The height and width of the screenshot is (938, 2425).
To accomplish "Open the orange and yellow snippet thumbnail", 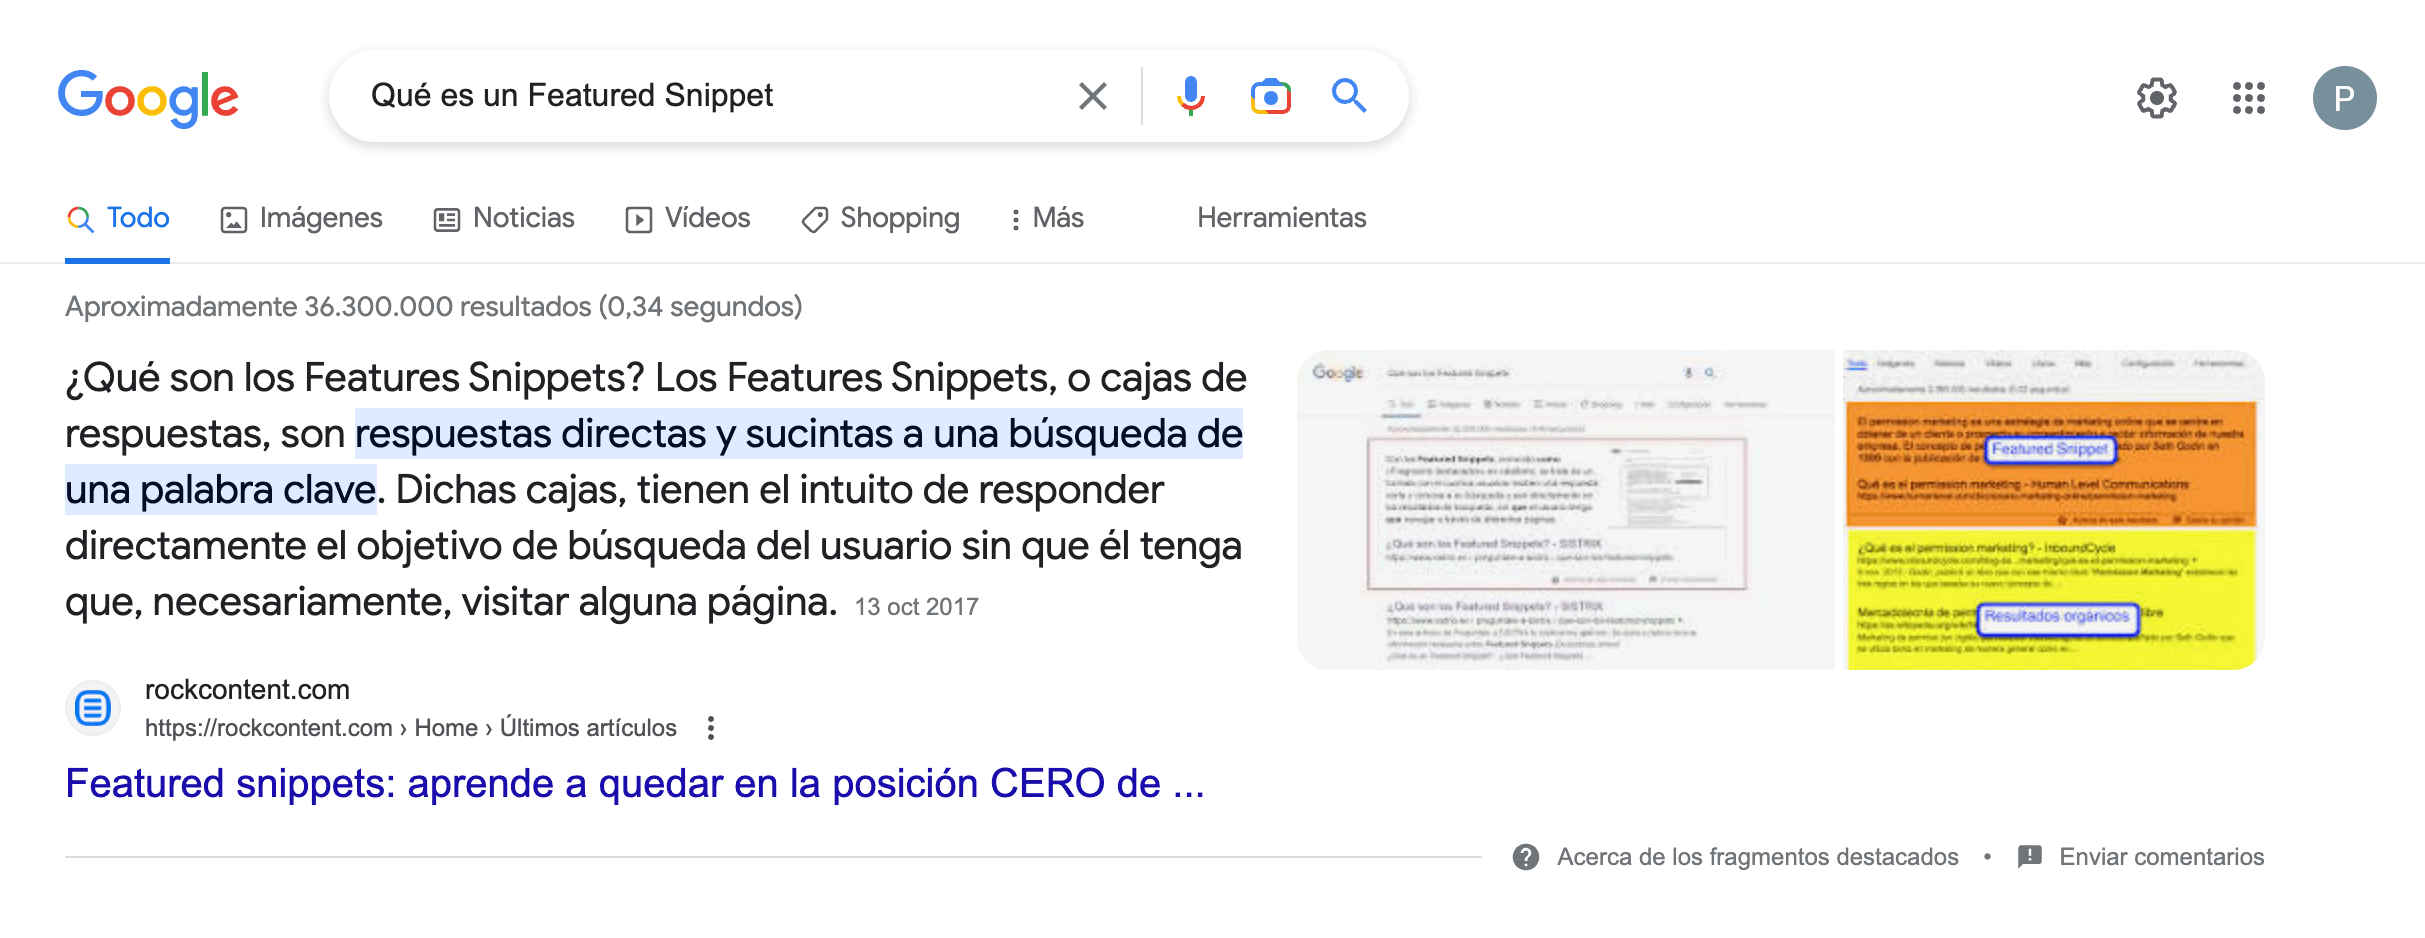I will coord(2051,510).
